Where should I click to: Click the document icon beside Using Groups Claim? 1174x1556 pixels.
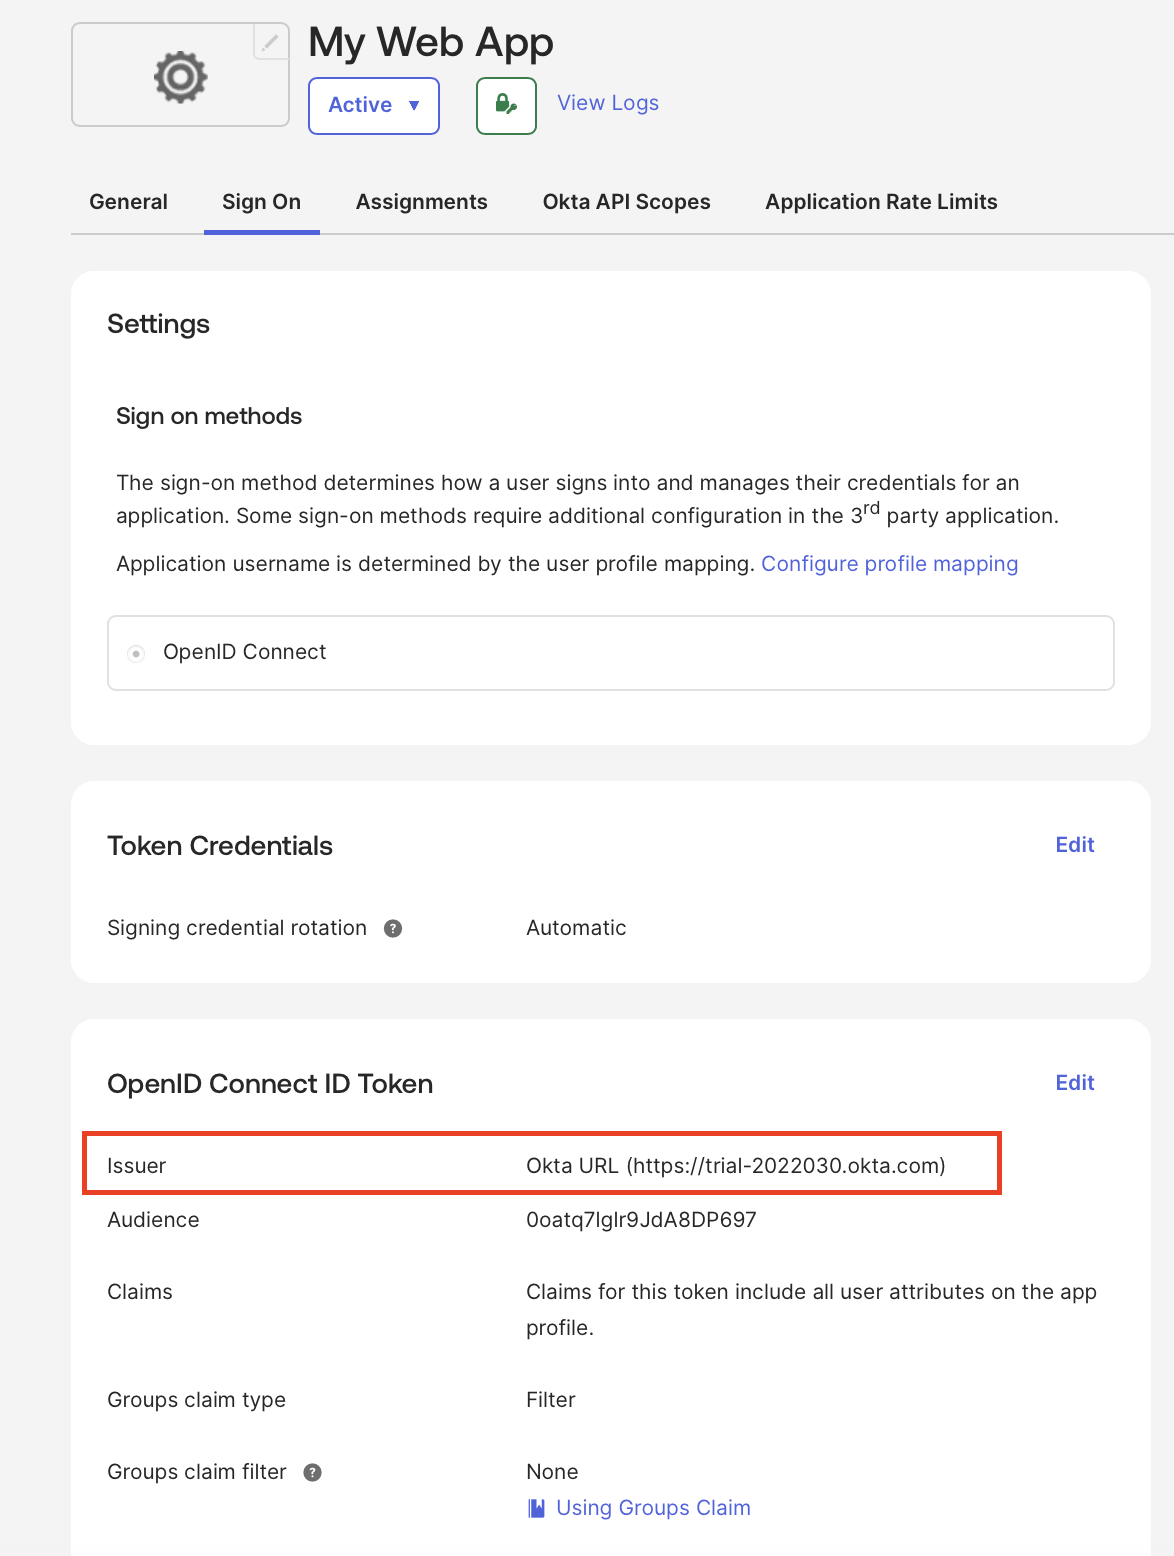536,1507
